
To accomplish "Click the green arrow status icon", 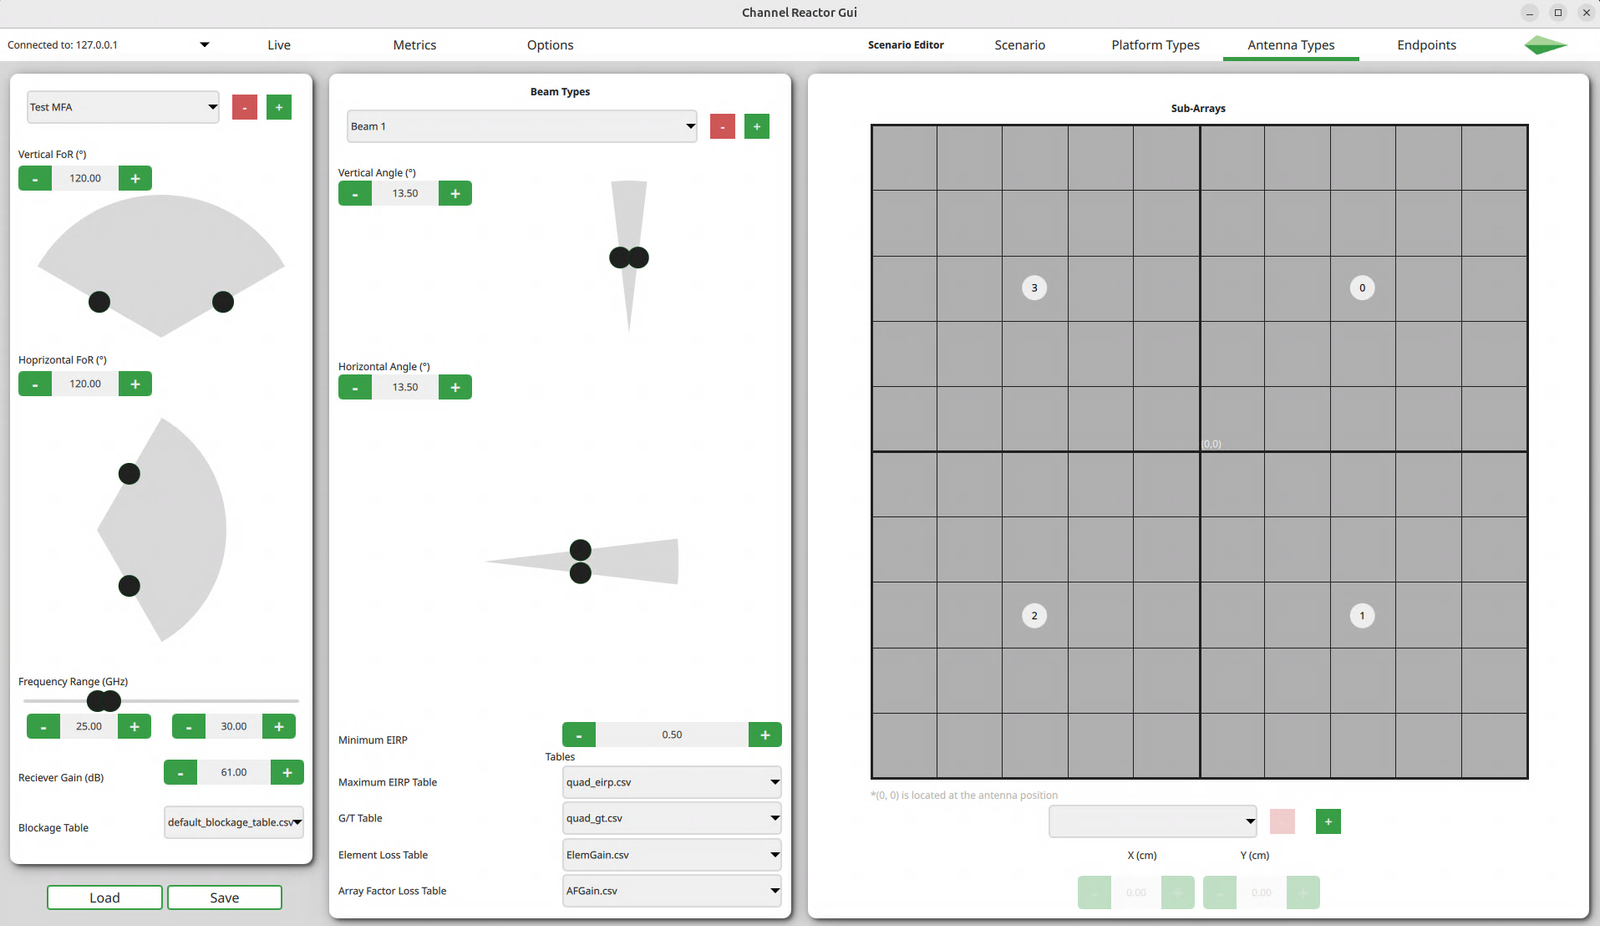I will pyautogui.click(x=1544, y=45).
